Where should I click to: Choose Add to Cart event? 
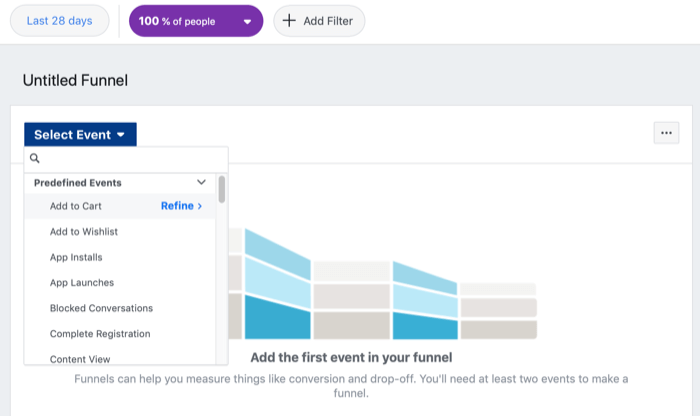pos(75,206)
